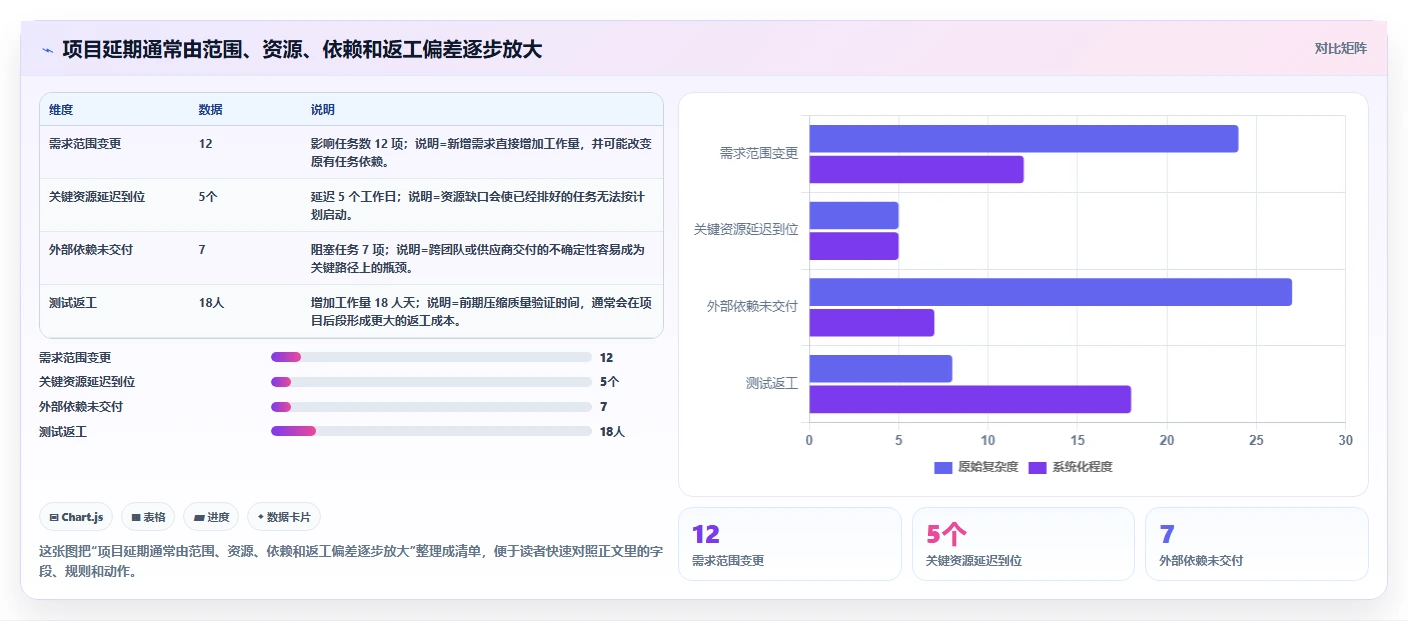Select the 表格 tag

click(x=148, y=517)
